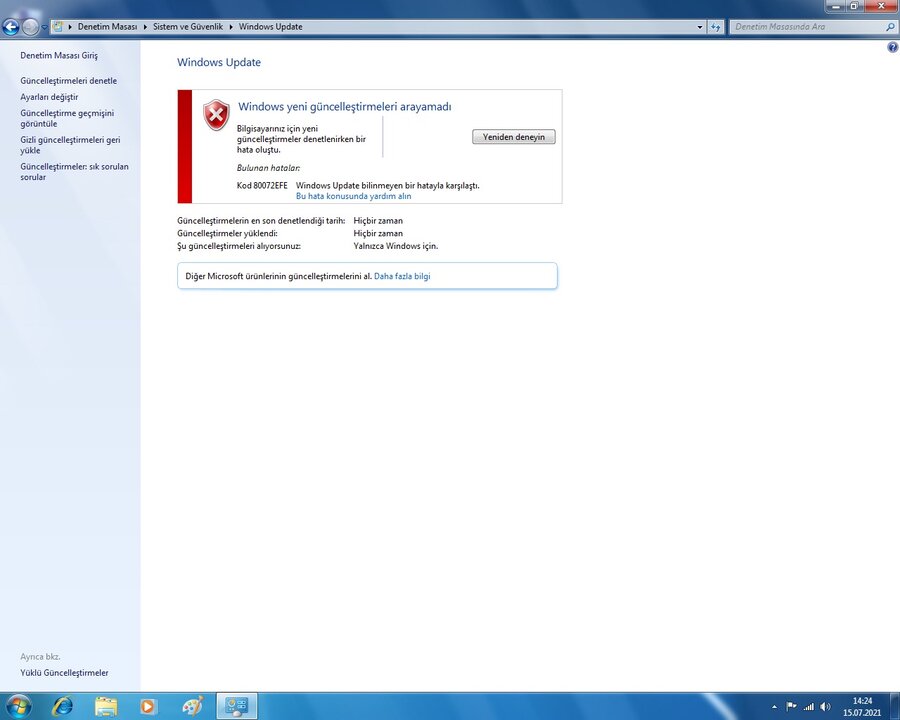The width and height of the screenshot is (900, 720).
Task: Restore down the Windows Update window
Action: (x=854, y=6)
